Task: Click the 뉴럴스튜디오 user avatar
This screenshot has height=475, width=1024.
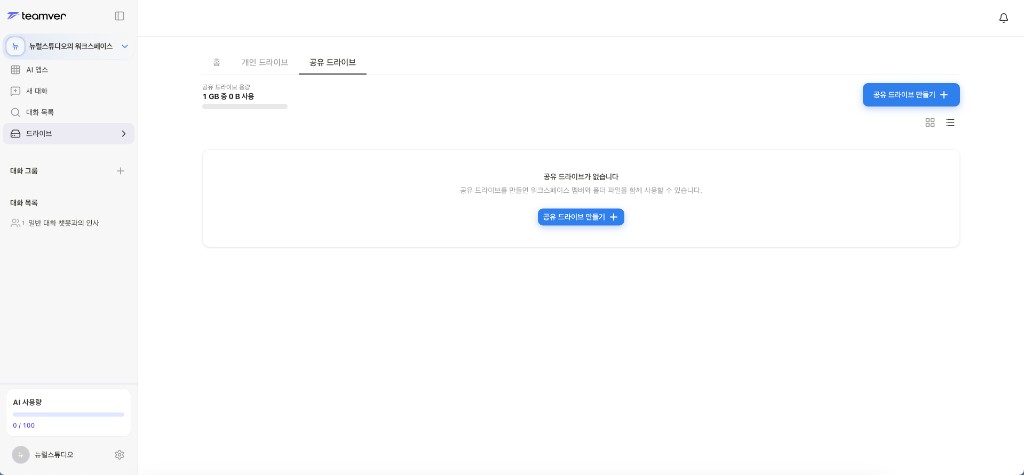Action: 21,455
